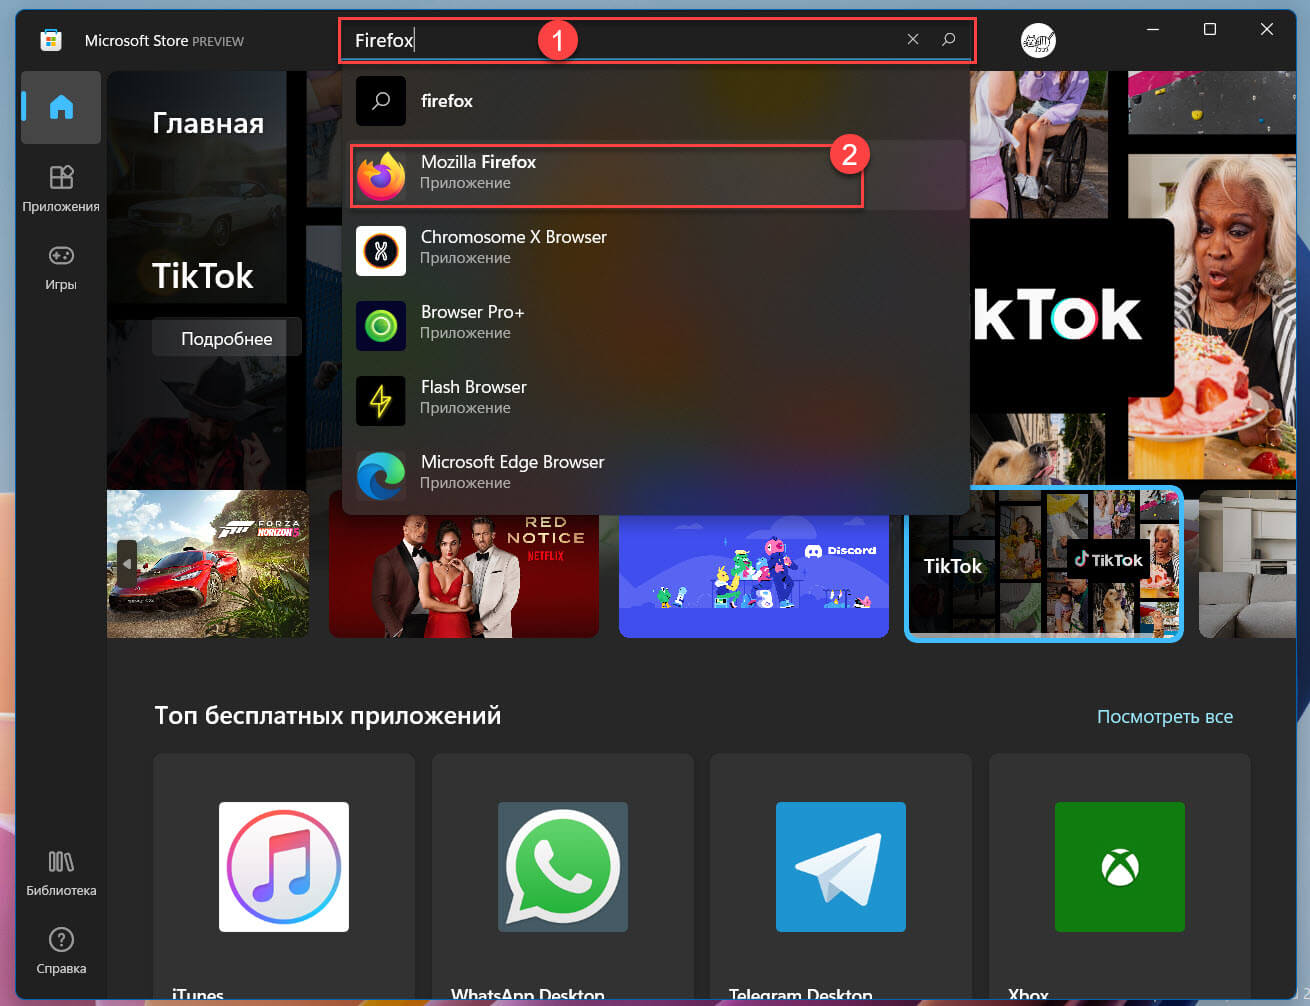
Task: Select Browser Pro+ suggestion
Action: (656, 326)
